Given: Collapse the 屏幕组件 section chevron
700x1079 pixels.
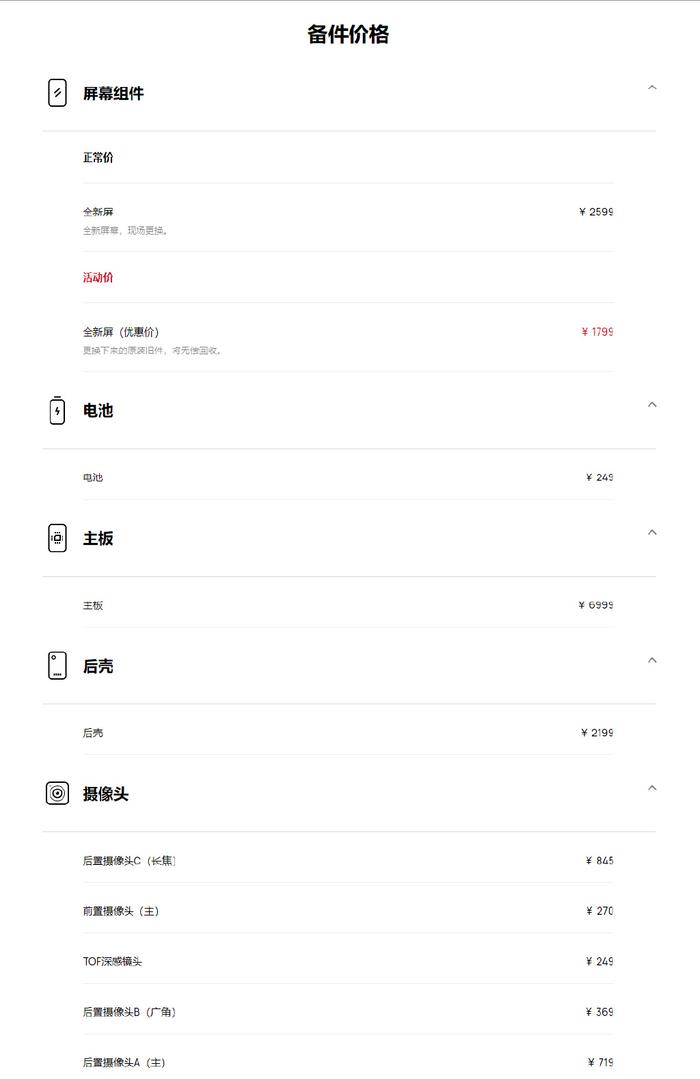Looking at the screenshot, I should tap(652, 88).
